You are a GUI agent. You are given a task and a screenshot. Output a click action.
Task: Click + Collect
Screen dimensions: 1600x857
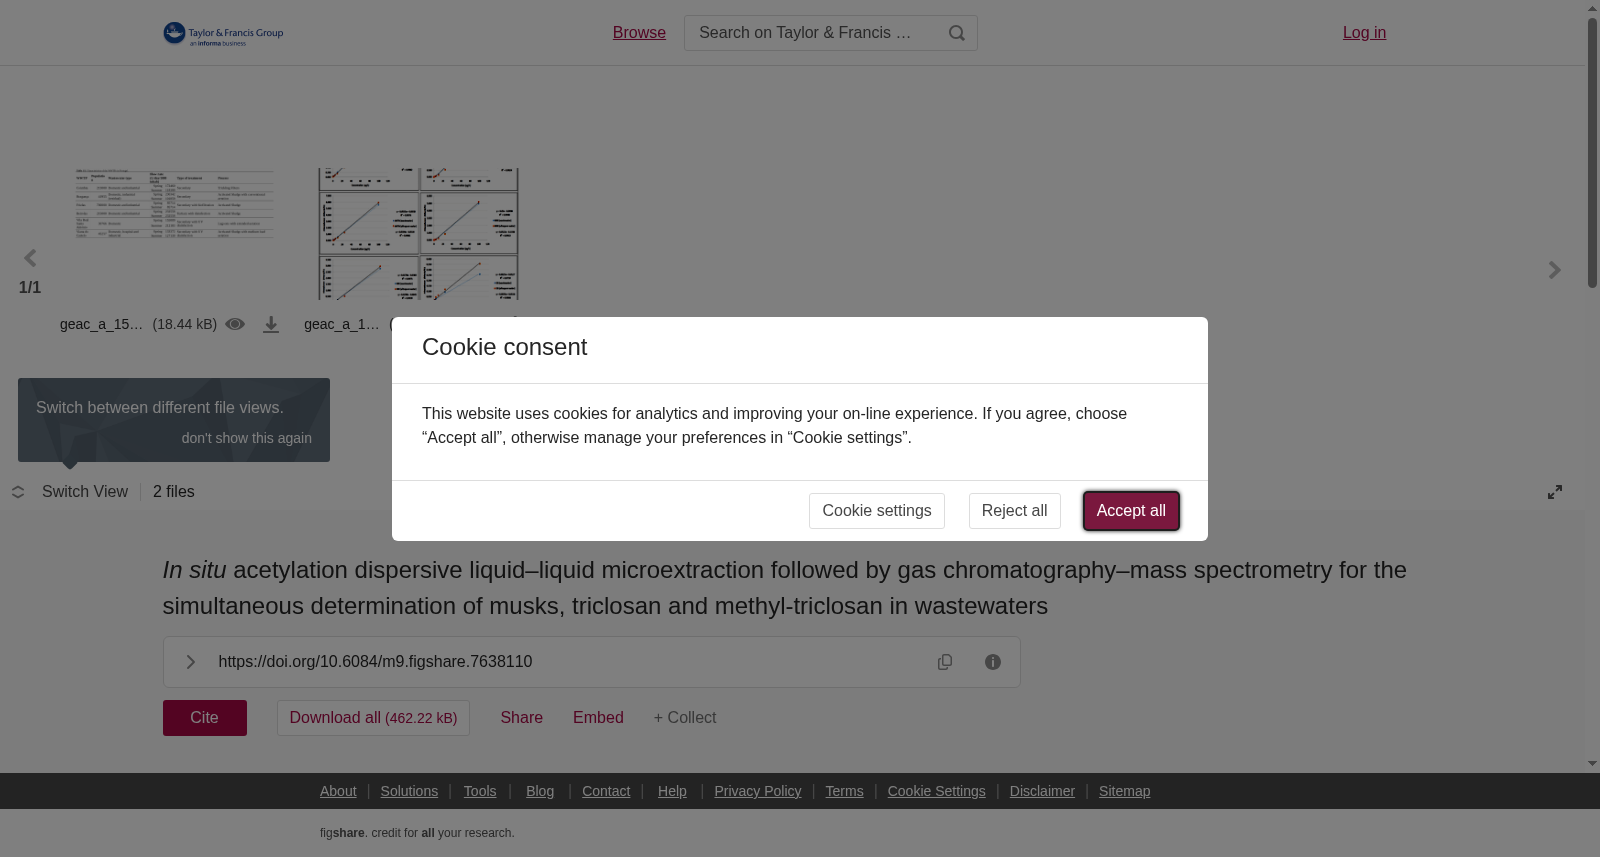click(685, 718)
